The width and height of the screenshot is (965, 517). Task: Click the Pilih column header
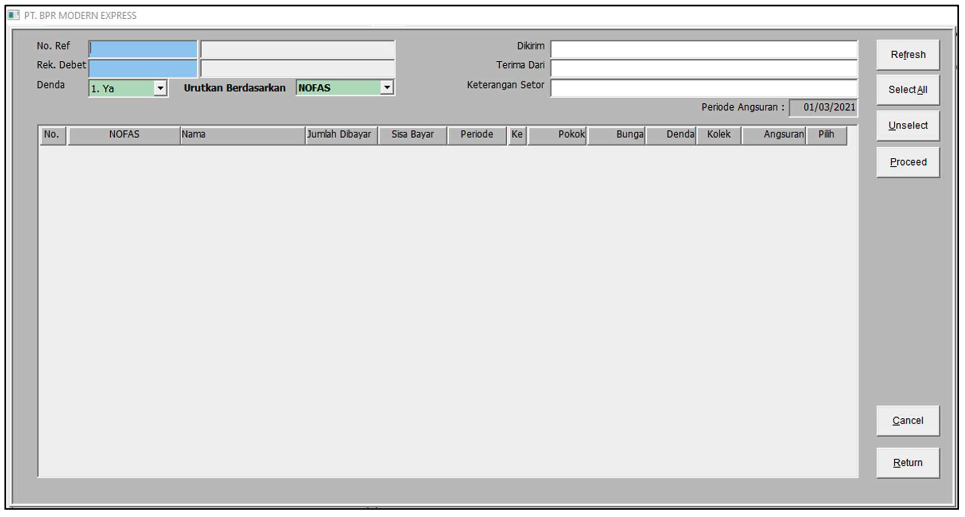click(x=826, y=135)
